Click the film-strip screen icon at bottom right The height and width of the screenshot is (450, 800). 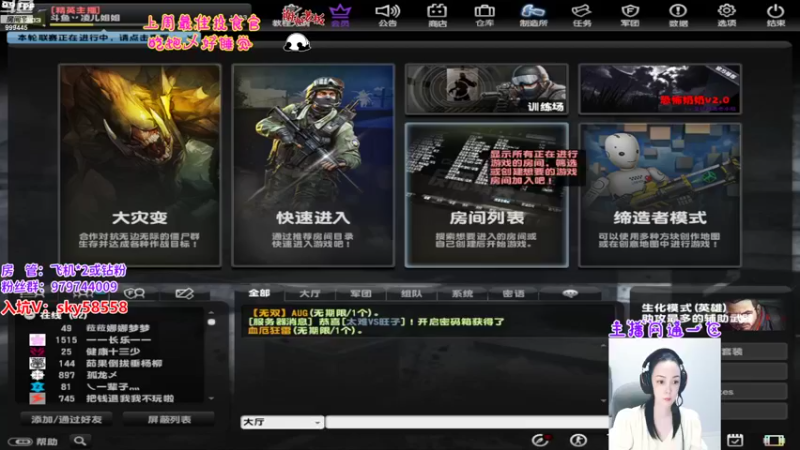pos(773,440)
